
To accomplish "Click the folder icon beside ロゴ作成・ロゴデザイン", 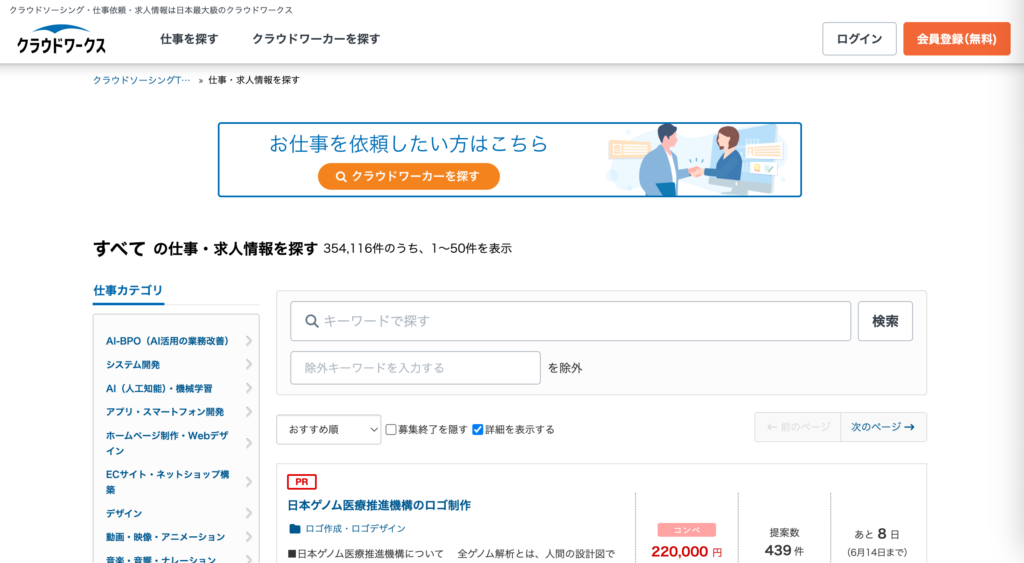I will coord(295,528).
